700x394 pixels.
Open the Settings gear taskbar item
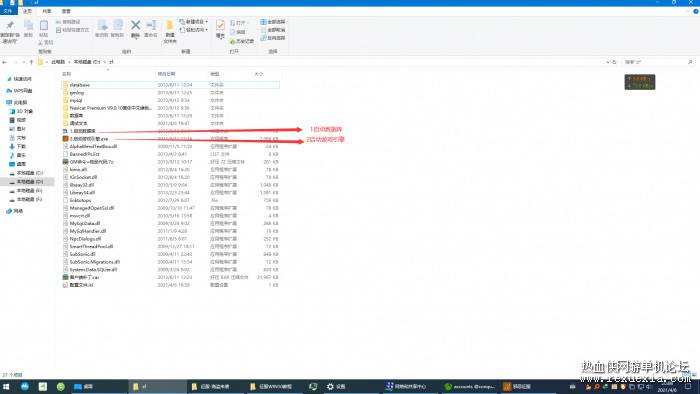pyautogui.click(x=330, y=386)
